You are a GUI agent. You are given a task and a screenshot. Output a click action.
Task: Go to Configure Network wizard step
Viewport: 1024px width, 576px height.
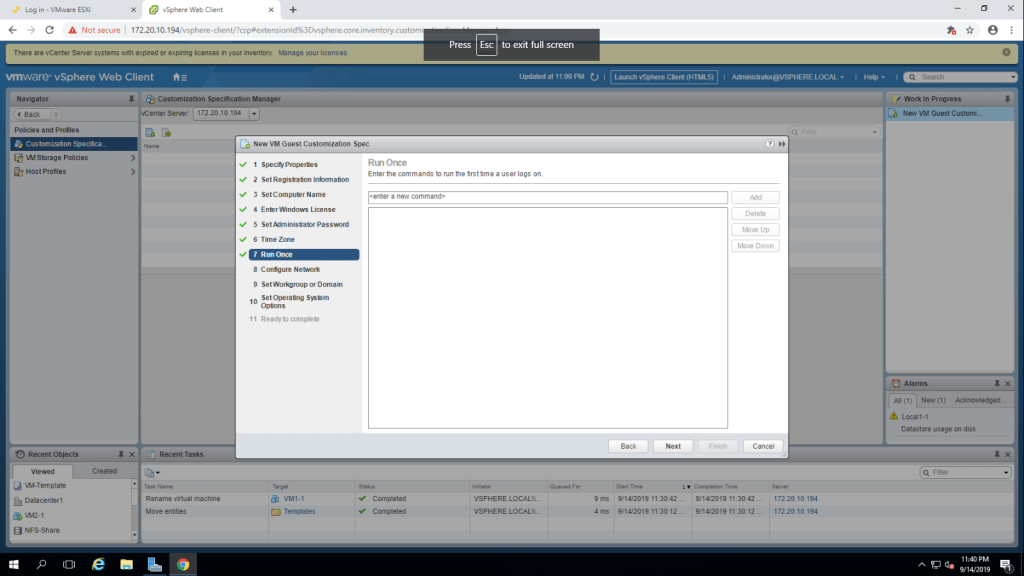point(290,269)
